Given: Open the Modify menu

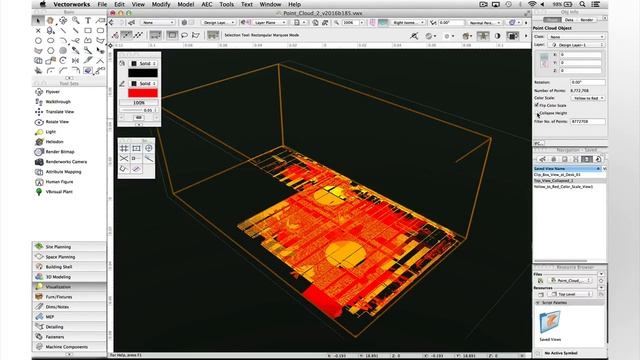Looking at the screenshot, I should click(x=161, y=4).
